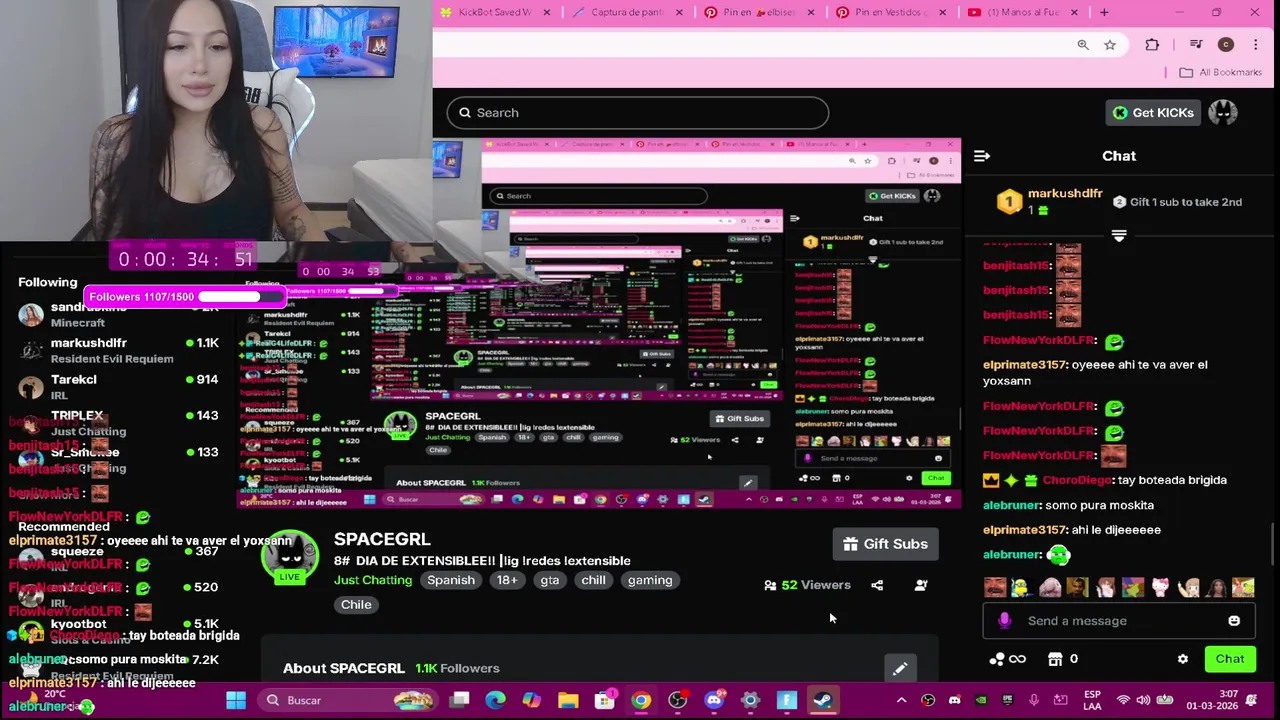Open the volume control in the tray
Screen dimensions: 1280x720
pyautogui.click(x=1143, y=700)
